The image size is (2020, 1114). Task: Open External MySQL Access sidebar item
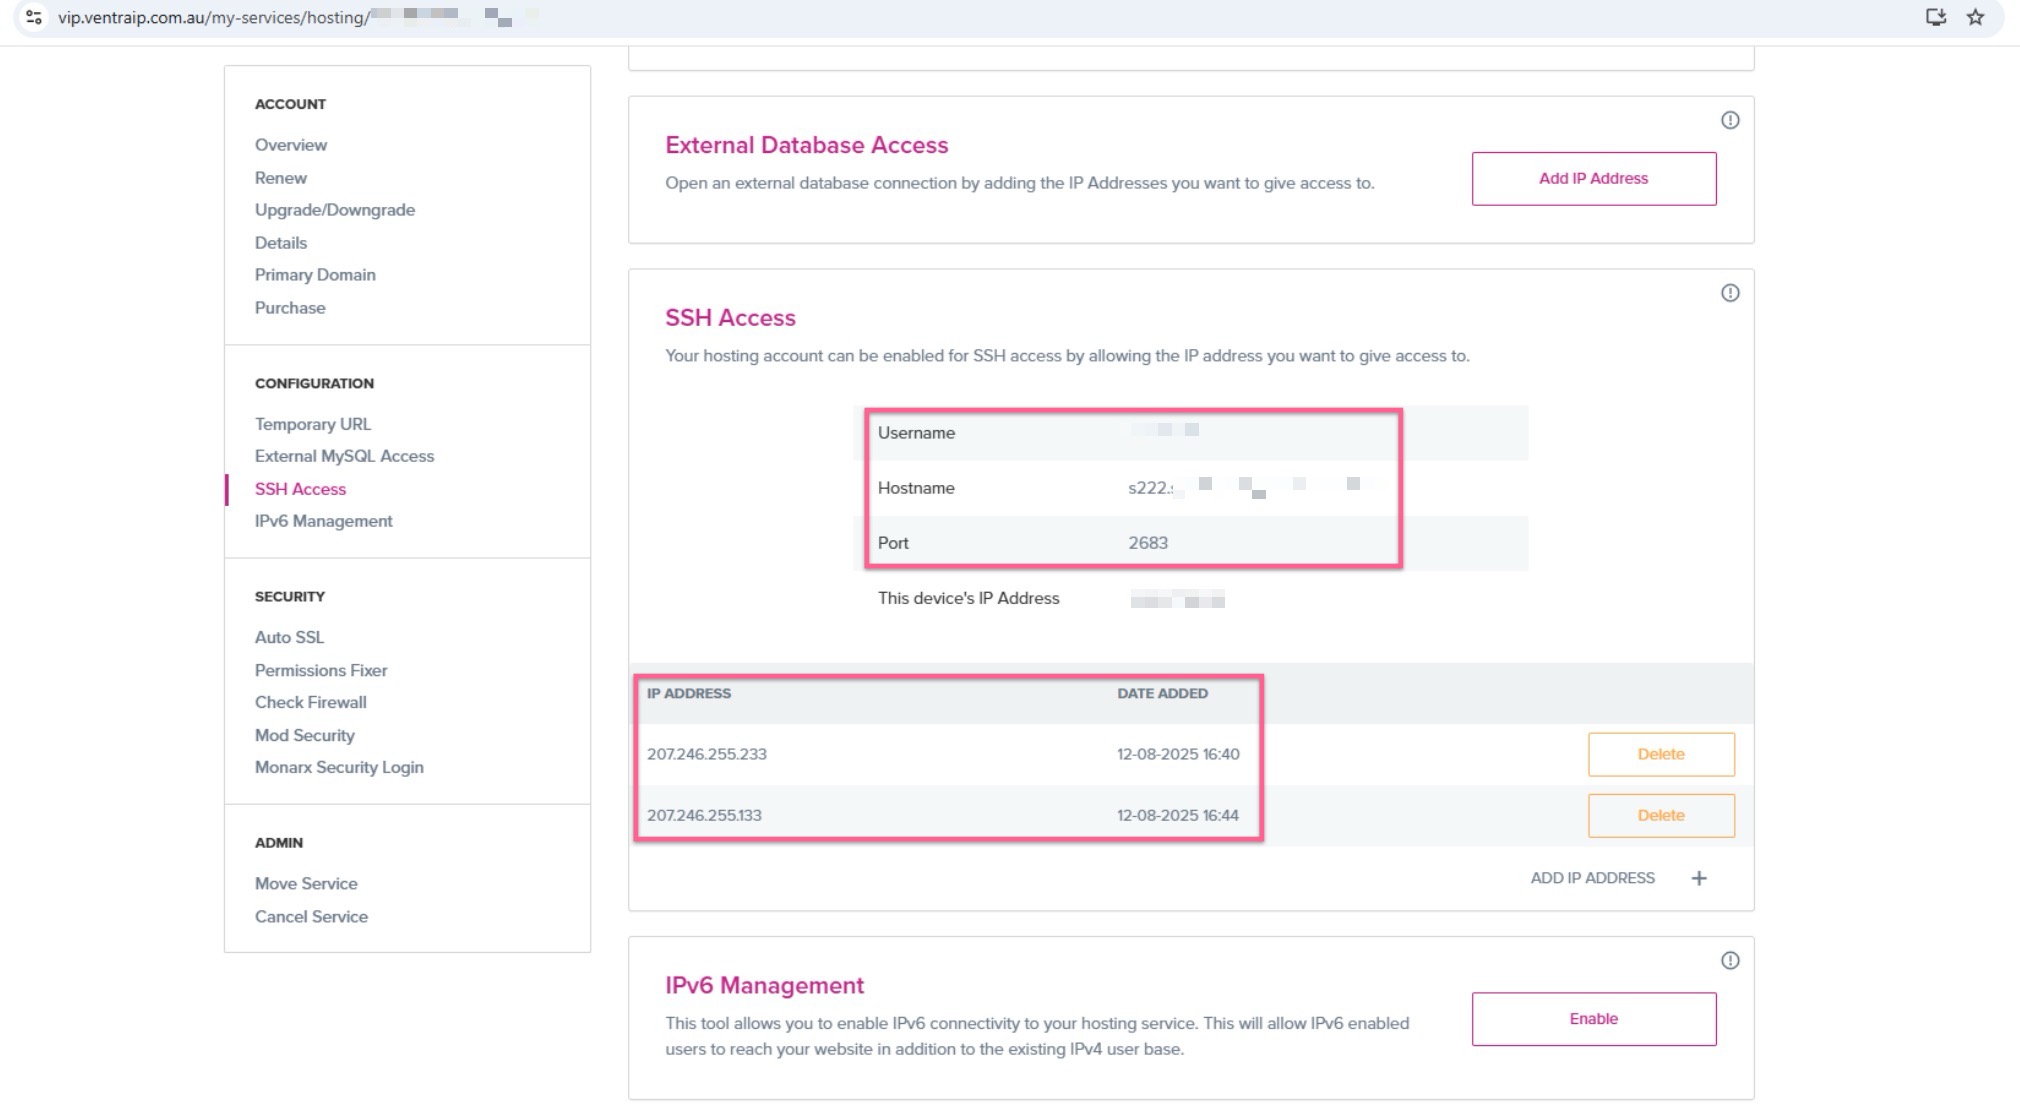point(344,456)
